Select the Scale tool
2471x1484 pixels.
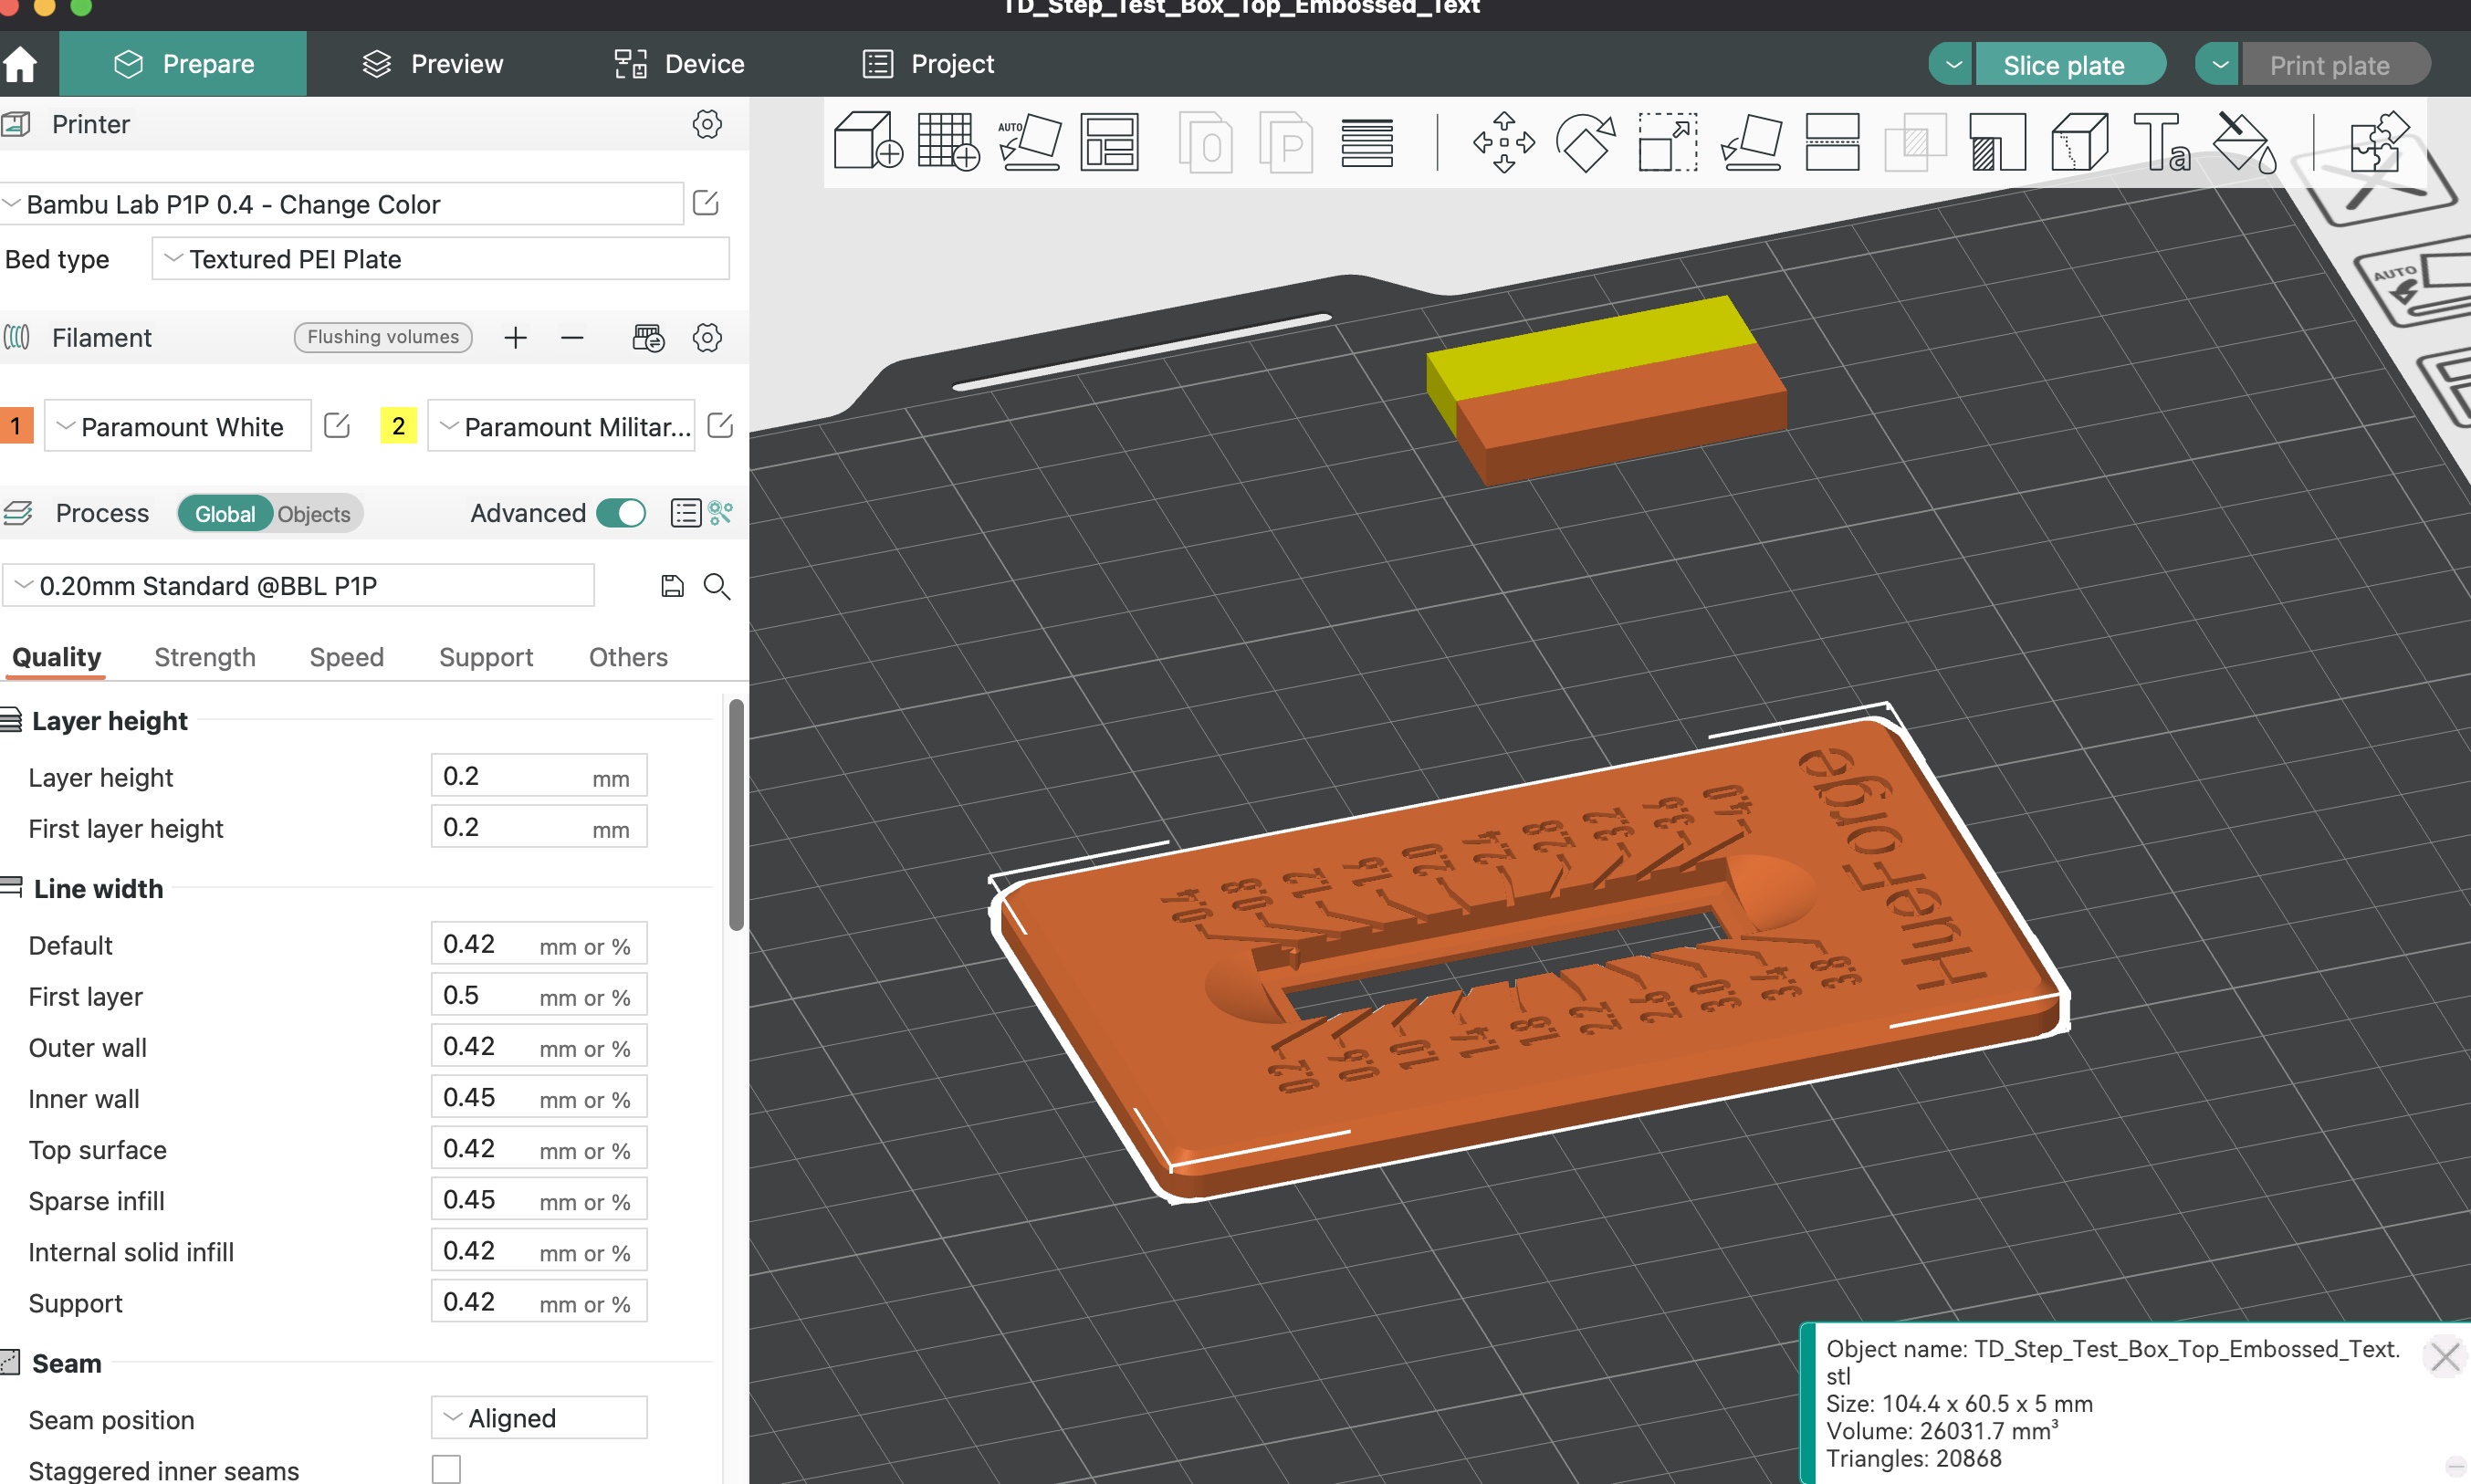[1666, 143]
